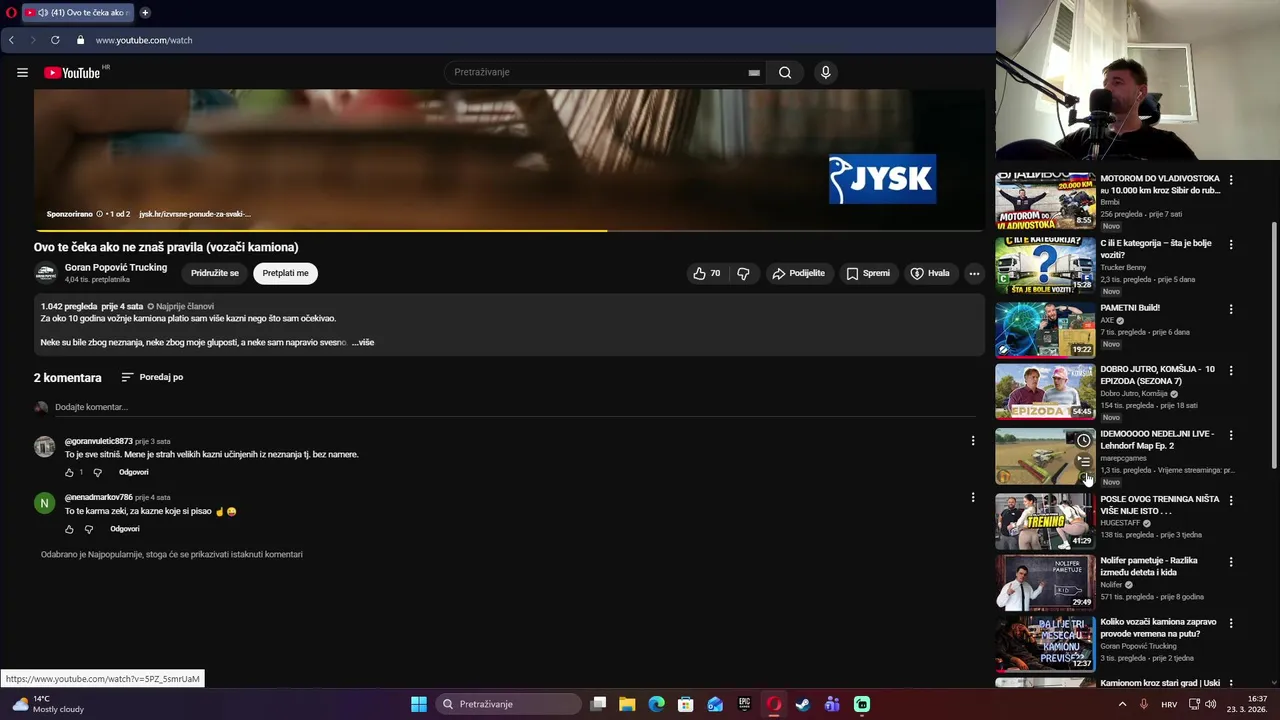The image size is (1280, 720).
Task: Open options for POSLE OVOG TRENINGA video
Action: tap(1231, 500)
